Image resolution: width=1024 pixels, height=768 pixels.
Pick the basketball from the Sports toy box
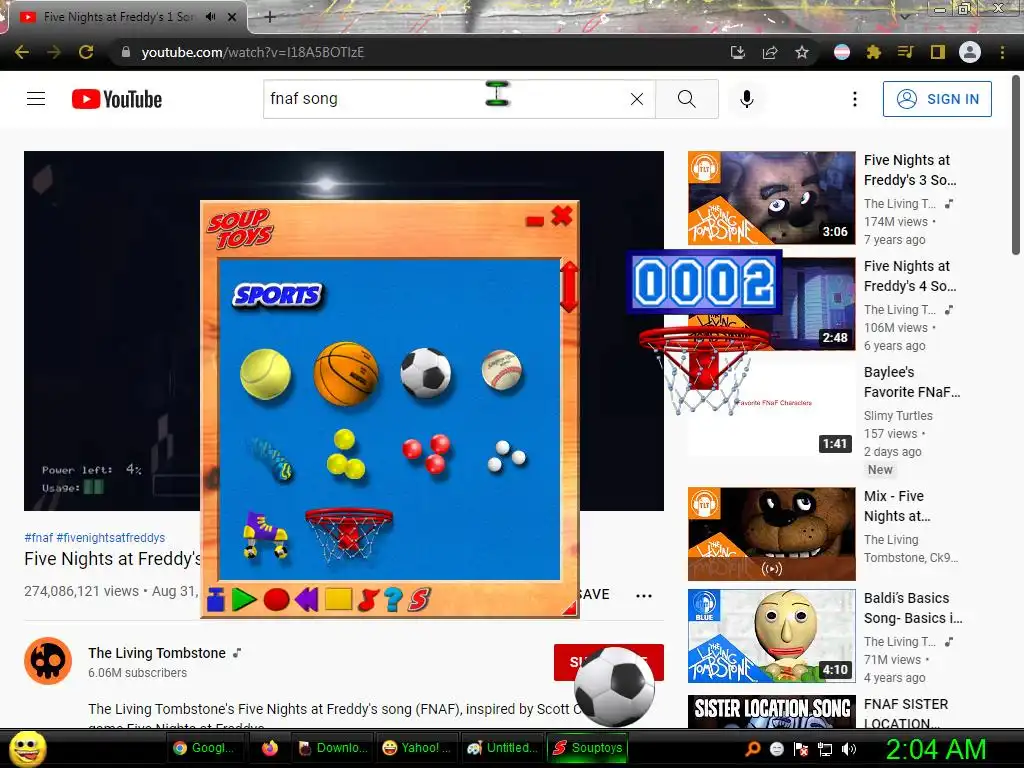pos(346,373)
